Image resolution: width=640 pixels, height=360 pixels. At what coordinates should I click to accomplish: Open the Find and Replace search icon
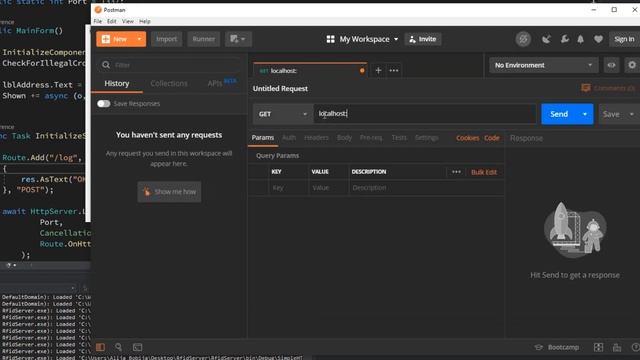[x=119, y=347]
